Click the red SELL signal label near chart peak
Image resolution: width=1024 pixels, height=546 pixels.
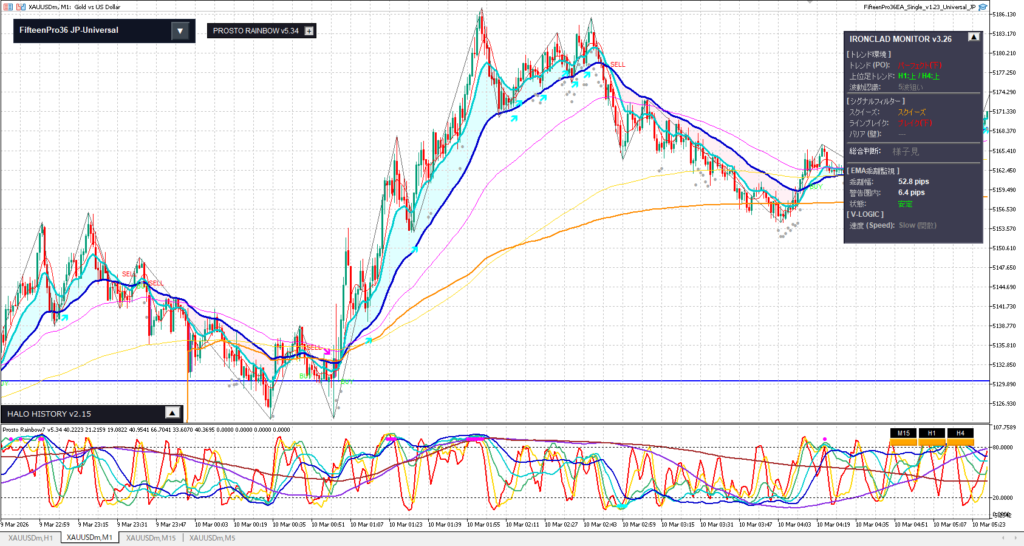[x=619, y=64]
